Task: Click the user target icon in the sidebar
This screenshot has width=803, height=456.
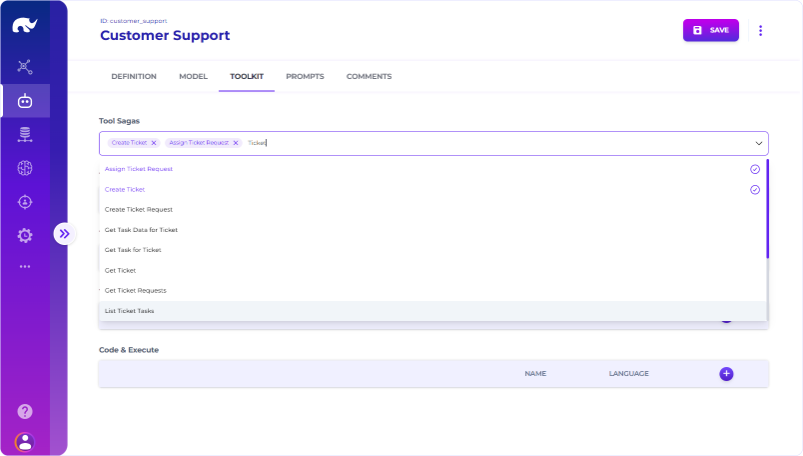Action: pos(25,202)
